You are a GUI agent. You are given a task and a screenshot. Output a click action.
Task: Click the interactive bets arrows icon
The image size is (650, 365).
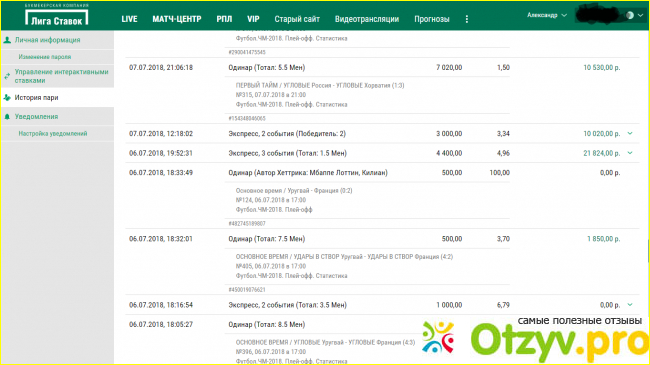(7, 76)
